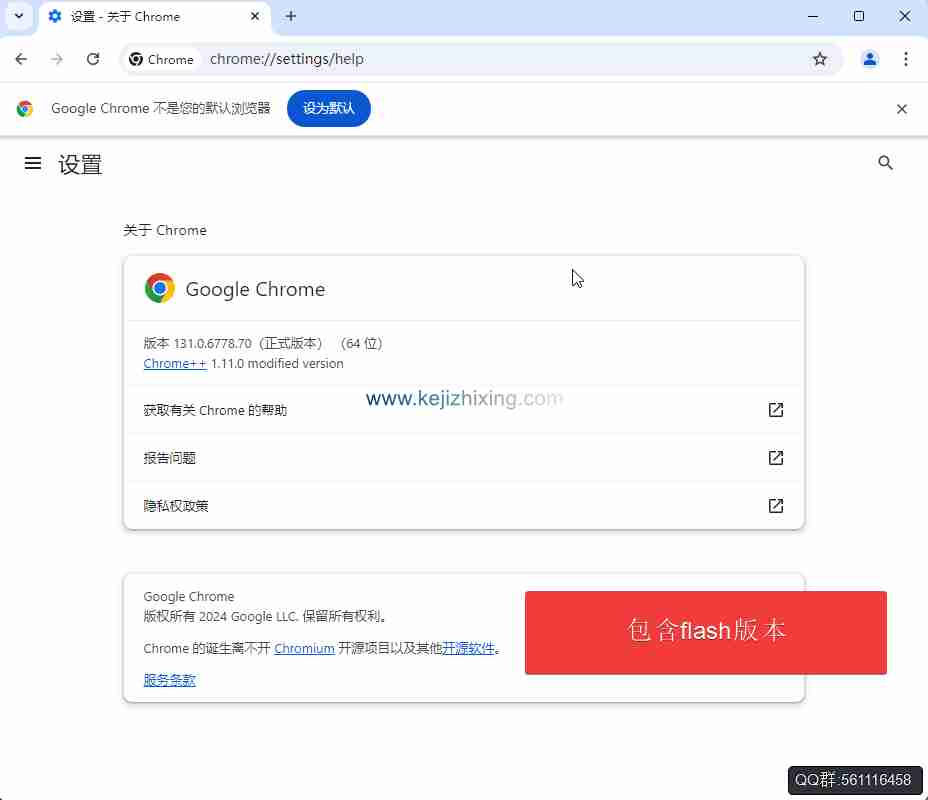Reload the page
This screenshot has height=800, width=928.
(x=93, y=59)
